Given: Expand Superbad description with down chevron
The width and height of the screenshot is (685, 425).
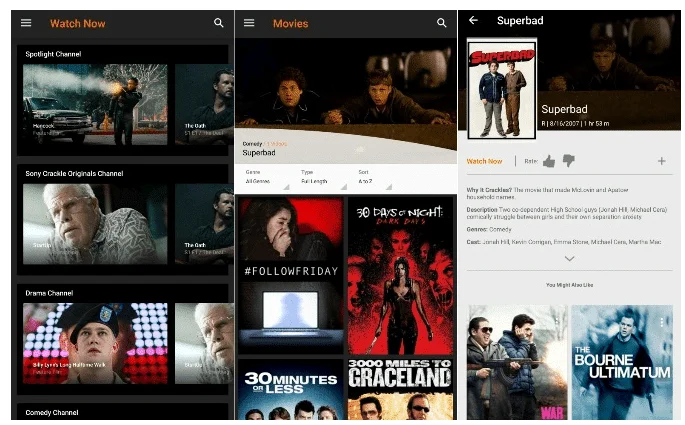Looking at the screenshot, I should [x=569, y=259].
